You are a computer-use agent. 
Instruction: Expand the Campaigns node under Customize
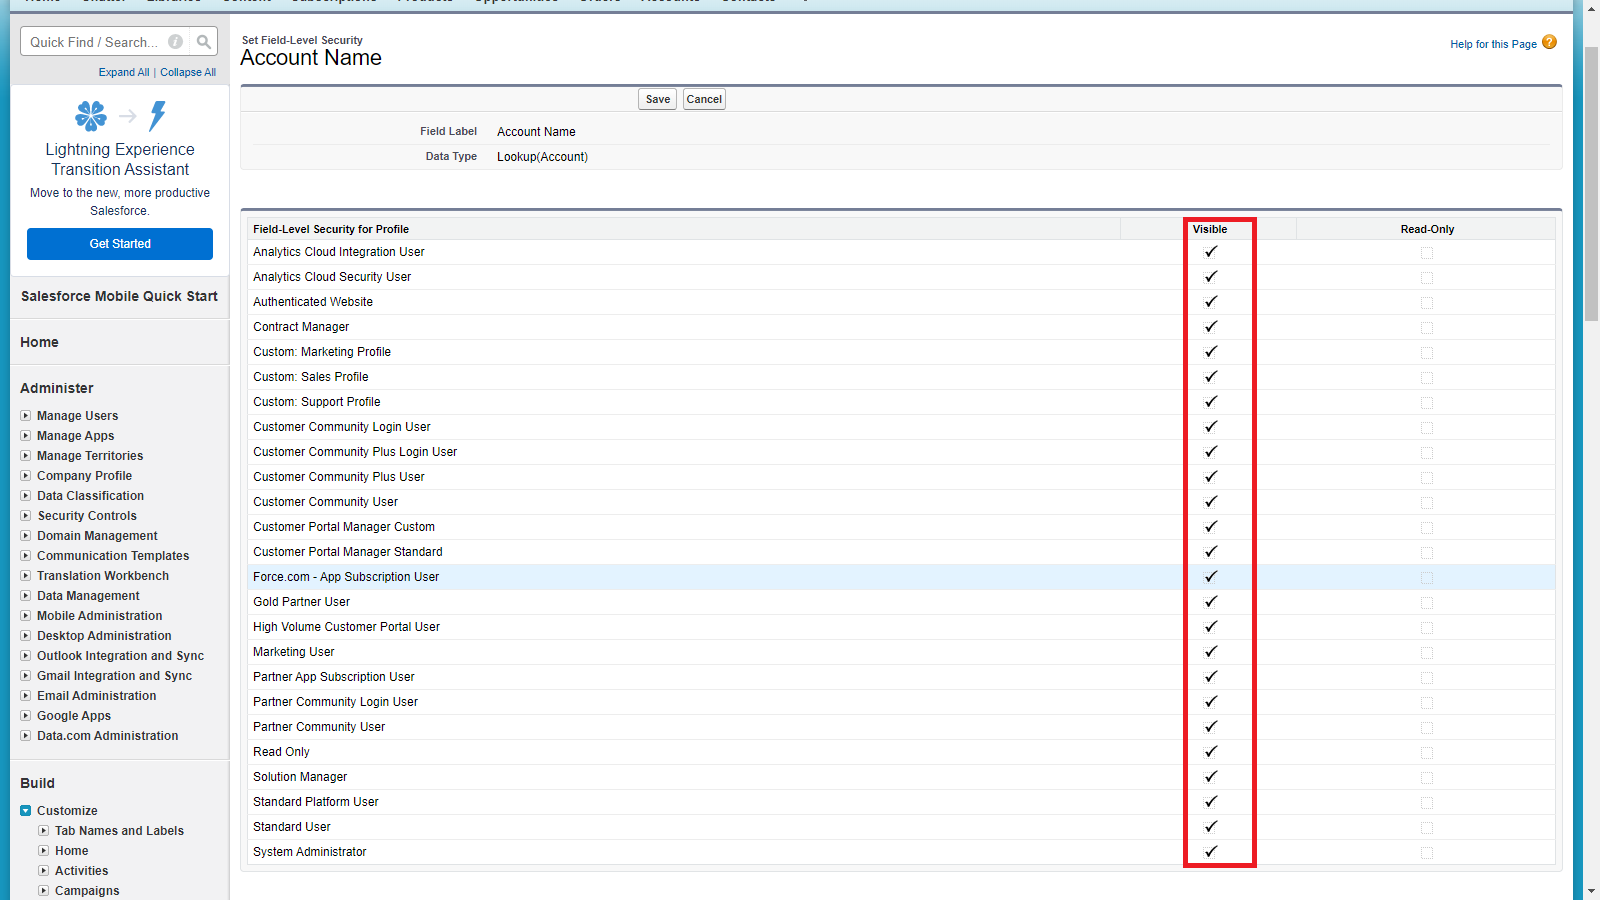tap(44, 891)
